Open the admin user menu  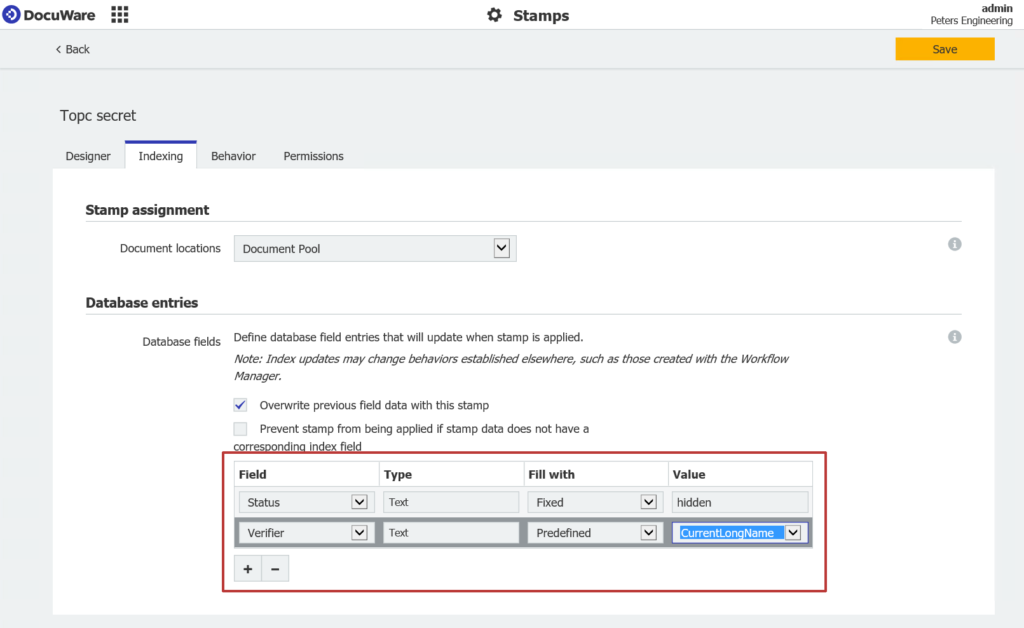pyautogui.click(x=971, y=14)
